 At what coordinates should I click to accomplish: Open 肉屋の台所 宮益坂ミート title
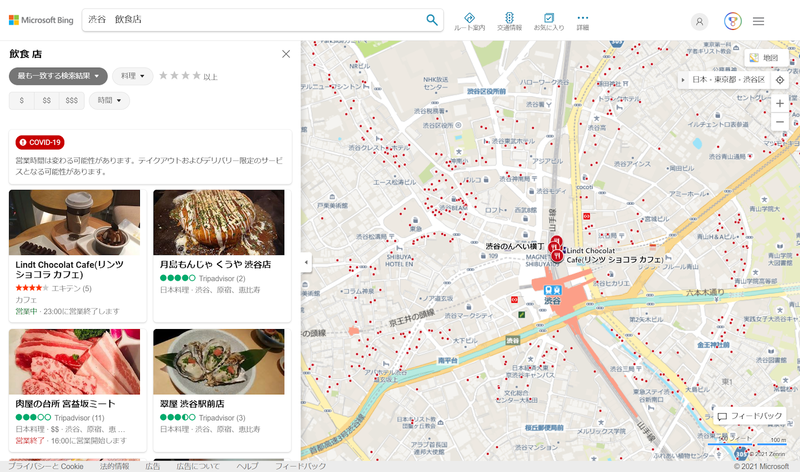click(x=65, y=404)
